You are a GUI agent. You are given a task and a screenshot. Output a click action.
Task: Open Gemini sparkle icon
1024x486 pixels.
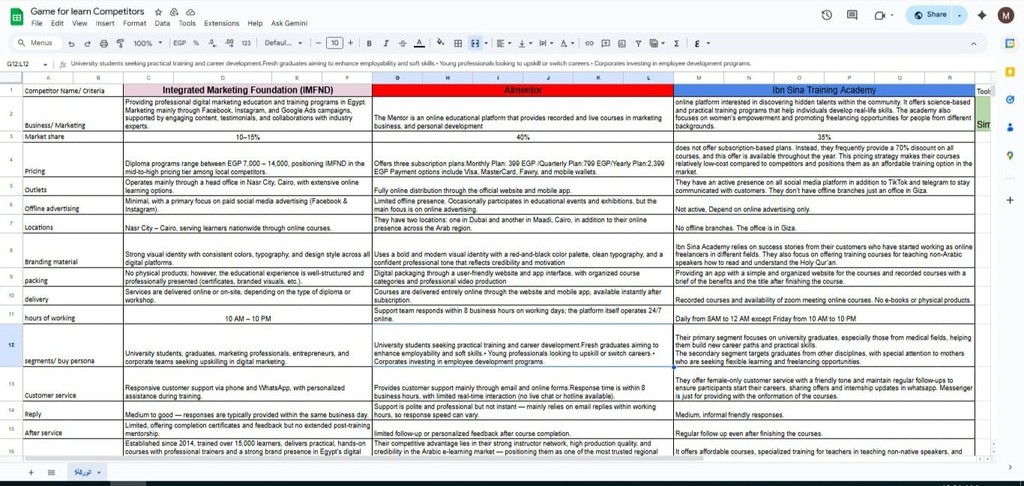[982, 15]
